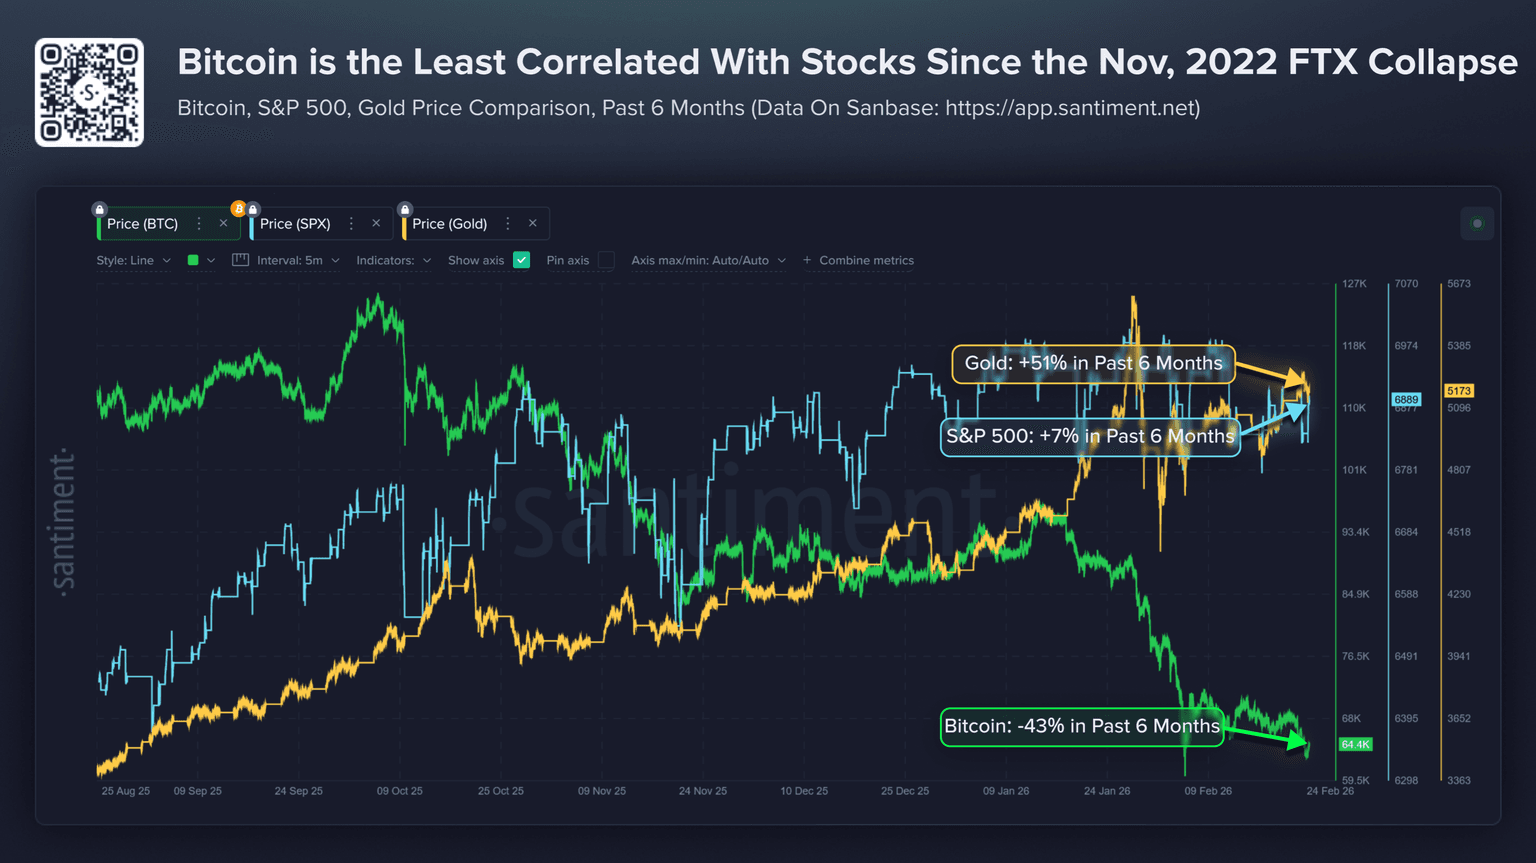The width and height of the screenshot is (1536, 863).
Task: Click the Combine metrics button
Action: point(858,260)
